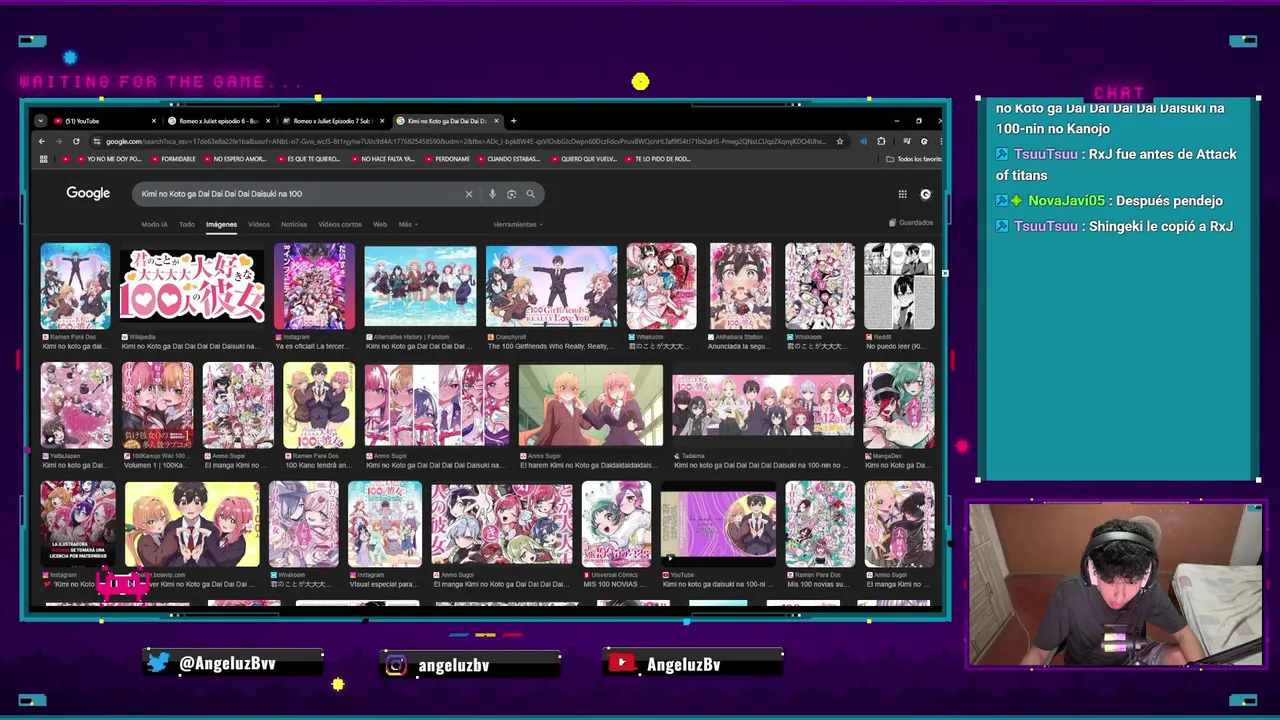The image size is (1280, 720).
Task: Start voice search with microphone icon
Action: [492, 194]
